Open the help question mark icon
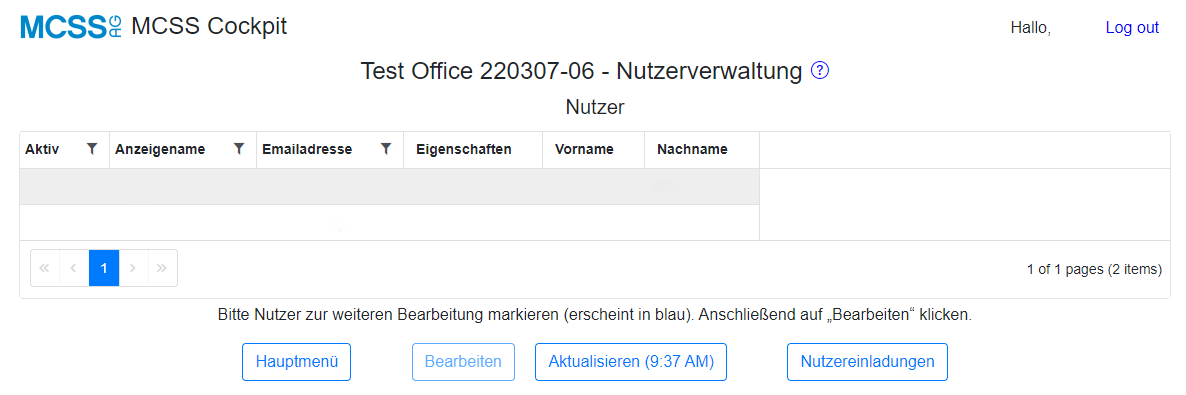 [x=820, y=71]
